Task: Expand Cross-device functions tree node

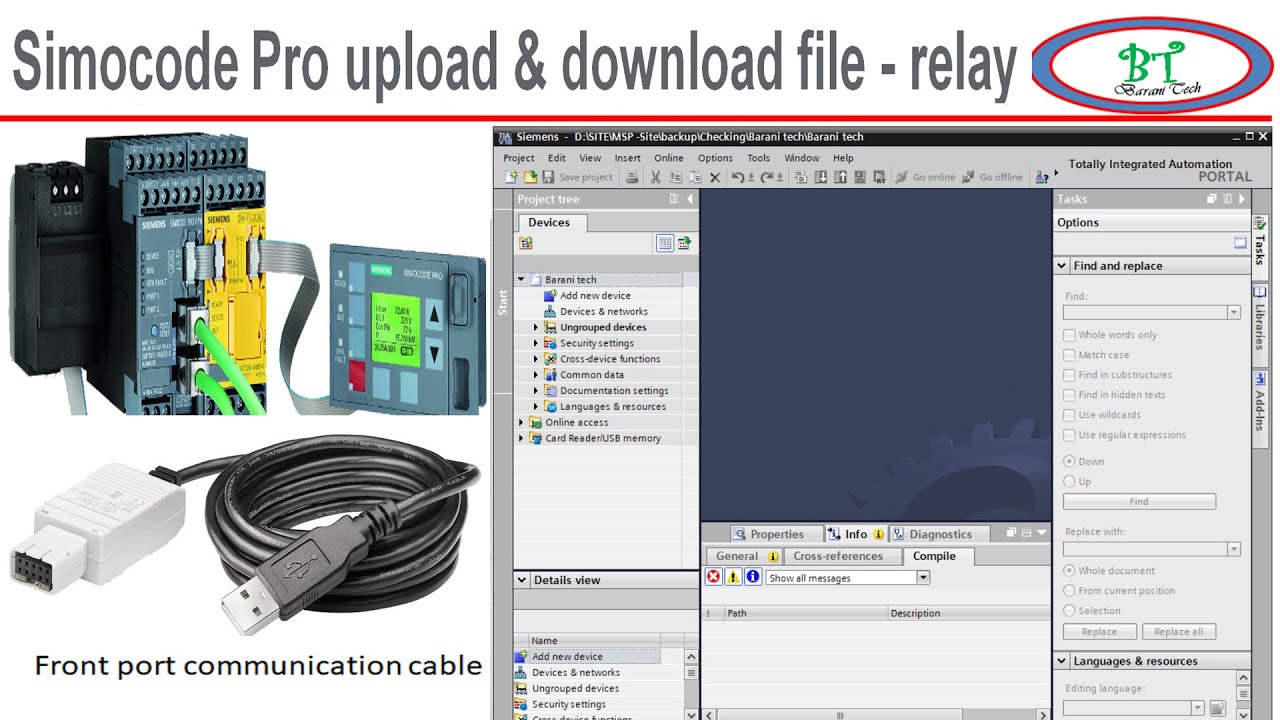Action: tap(536, 359)
